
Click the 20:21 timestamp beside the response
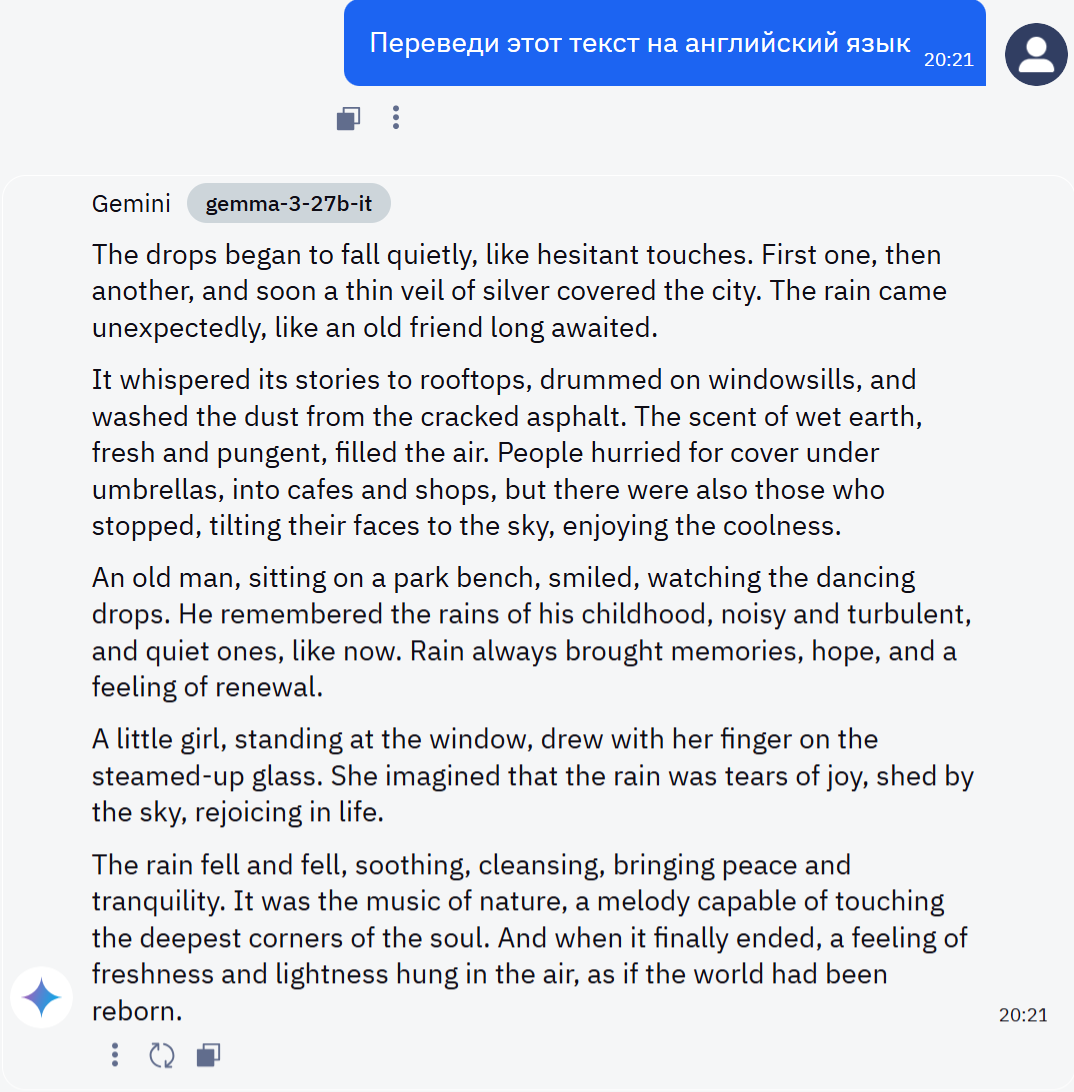(x=1023, y=1015)
